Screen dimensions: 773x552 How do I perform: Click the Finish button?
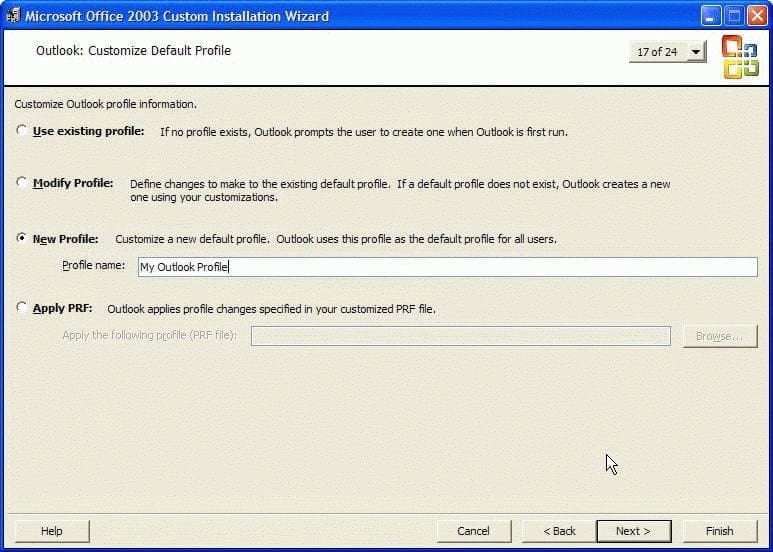tap(720, 531)
